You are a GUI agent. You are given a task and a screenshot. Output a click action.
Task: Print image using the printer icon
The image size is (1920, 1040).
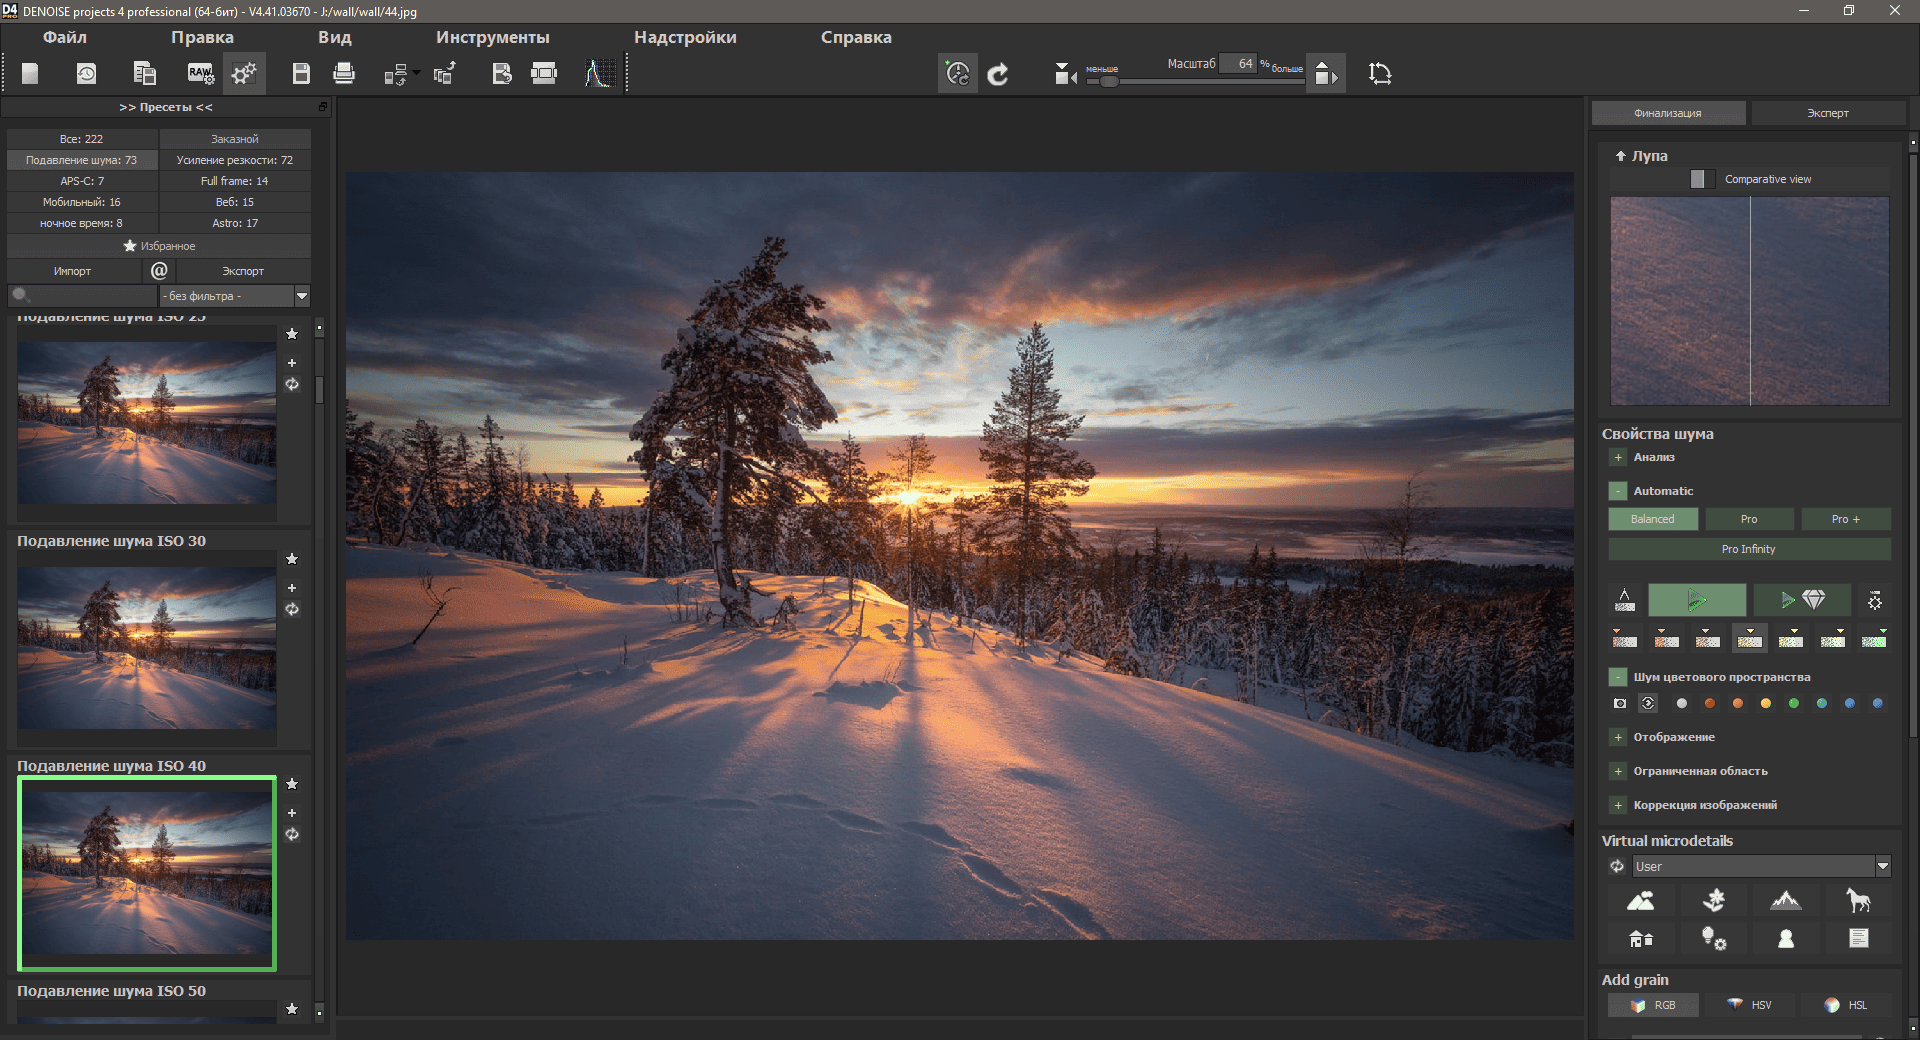pos(344,73)
